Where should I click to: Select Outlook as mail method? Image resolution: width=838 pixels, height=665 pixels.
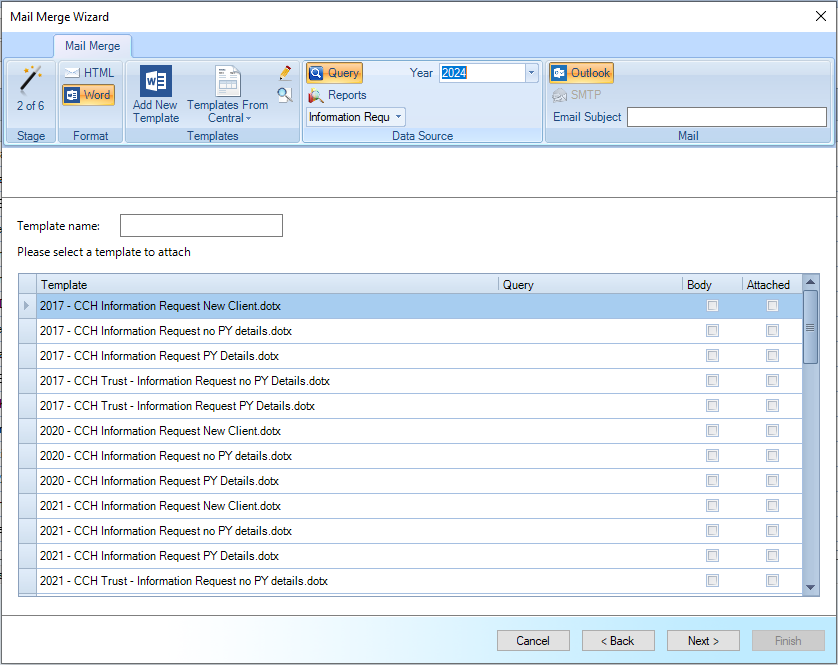581,73
